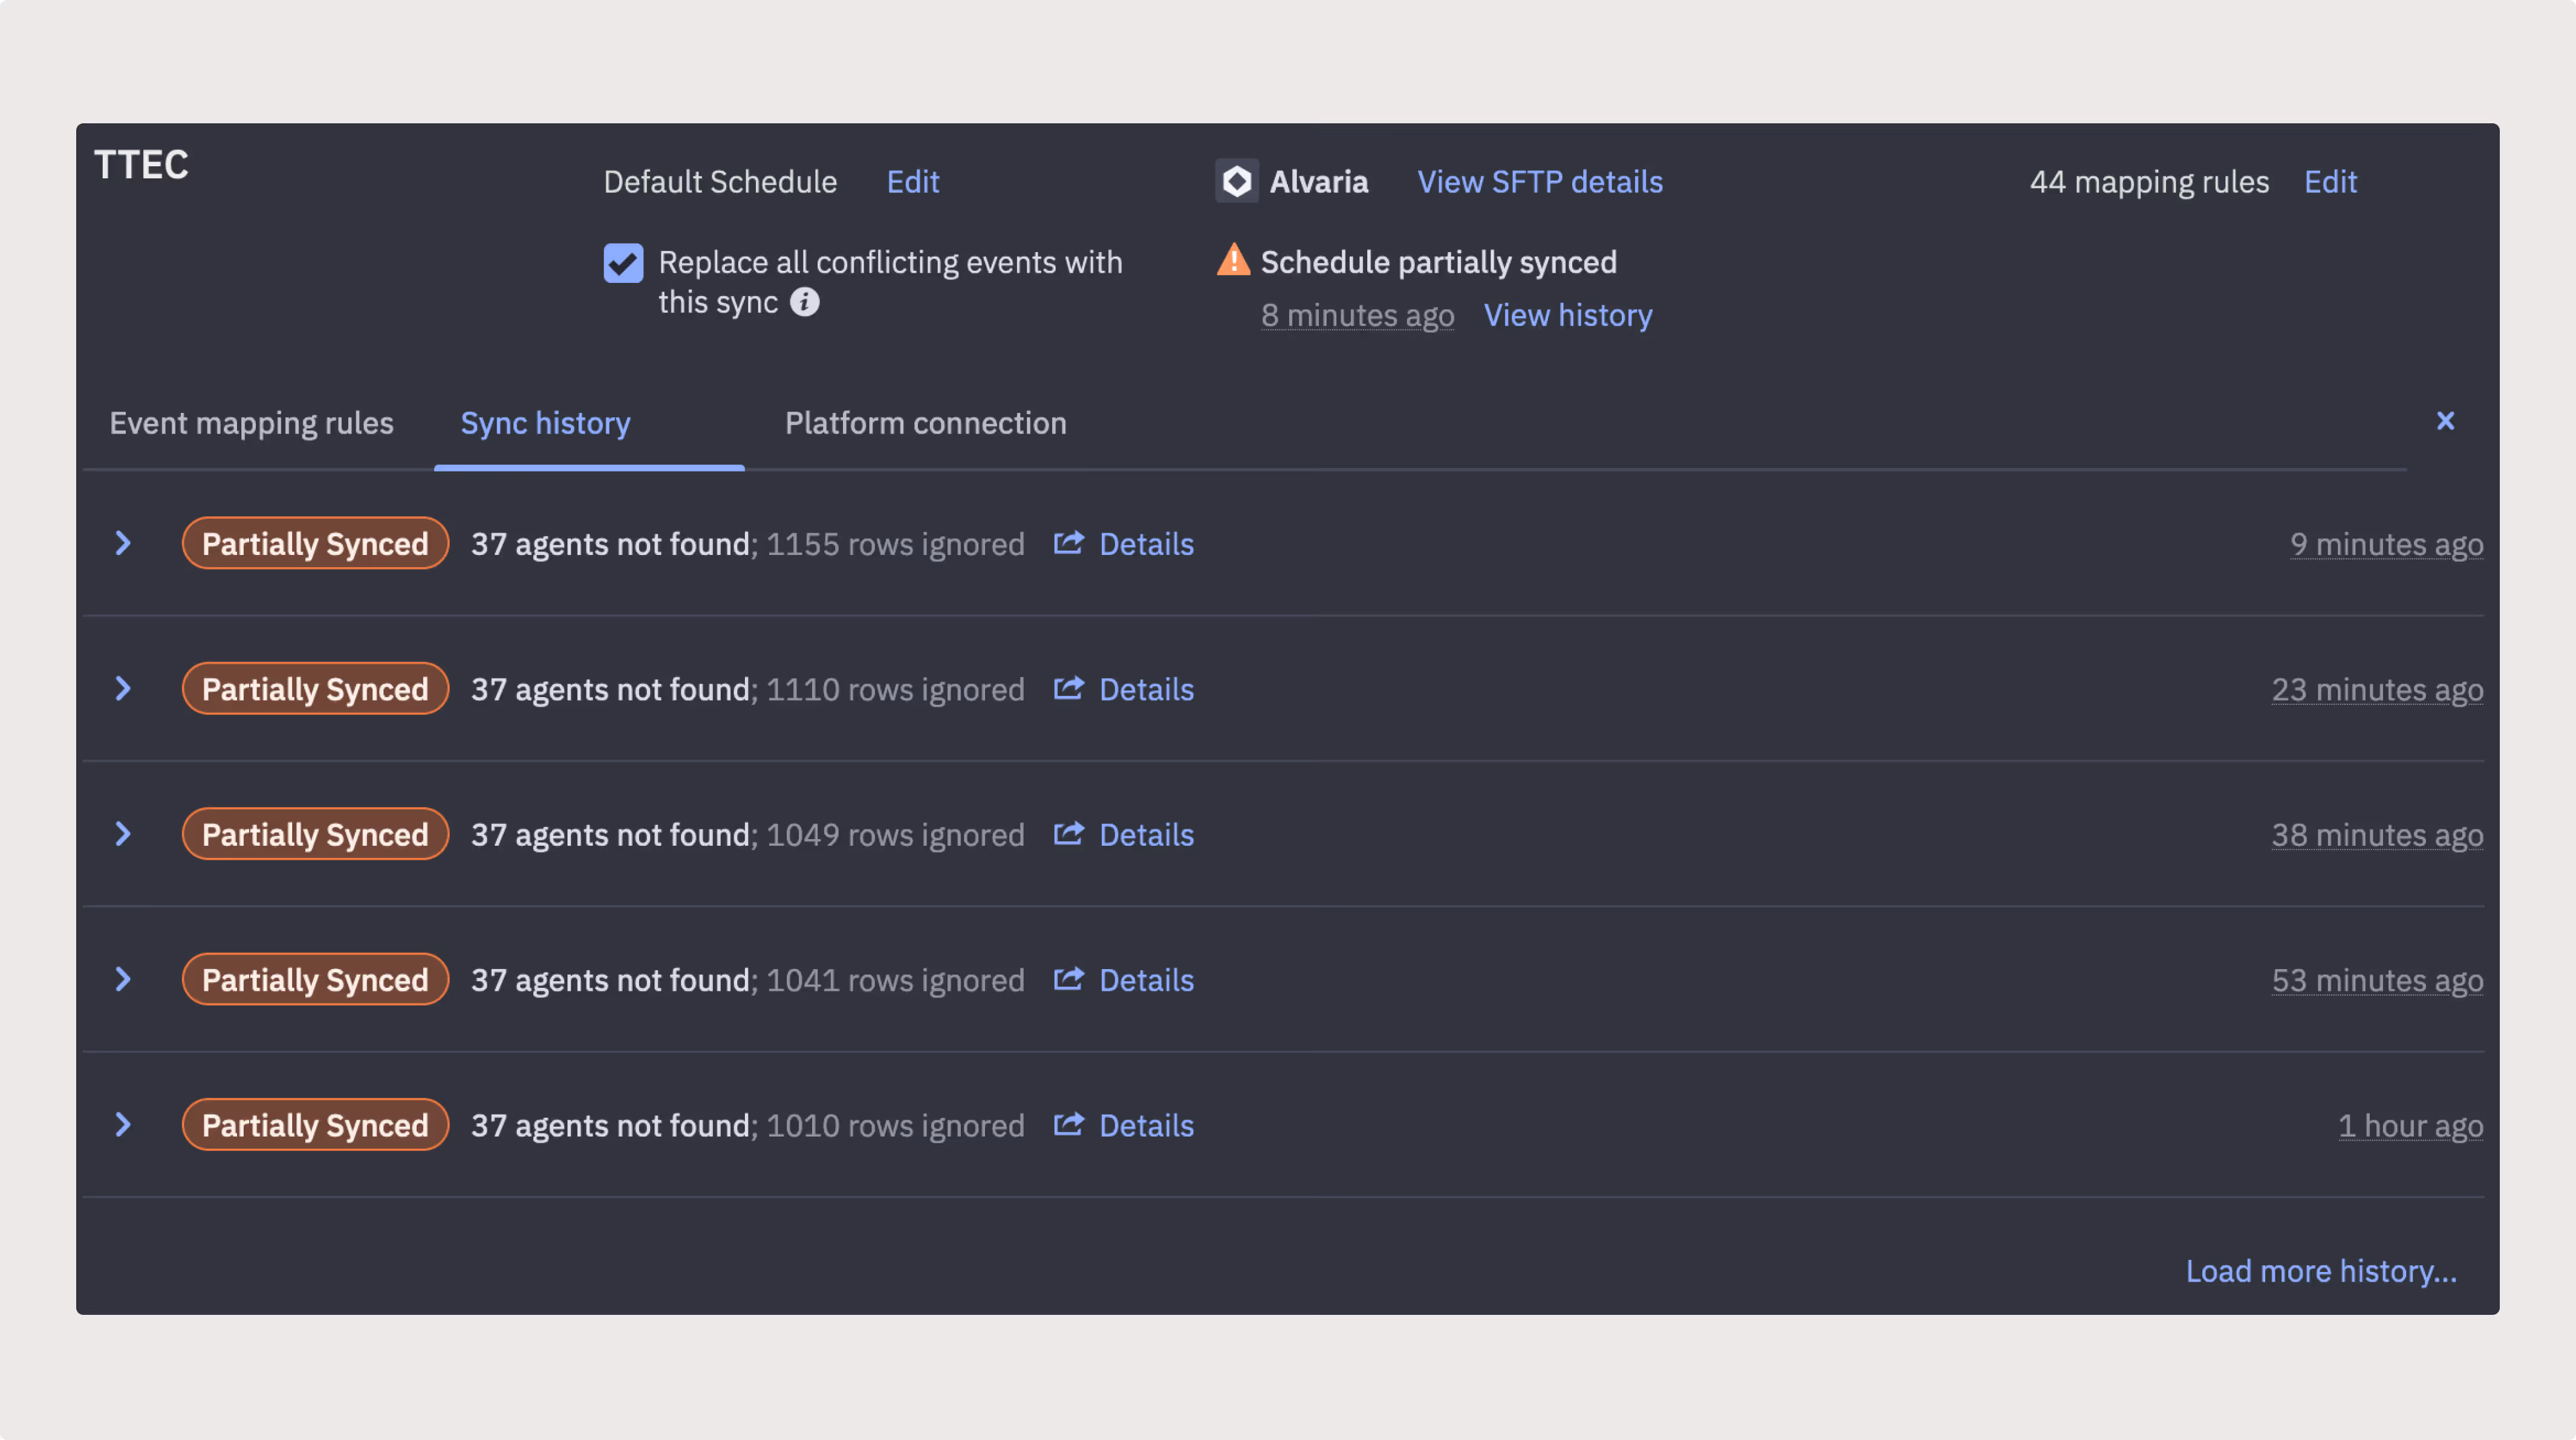Expand the sync entry from 53 minutes ago
The width and height of the screenshot is (2576, 1440).
tap(123, 979)
